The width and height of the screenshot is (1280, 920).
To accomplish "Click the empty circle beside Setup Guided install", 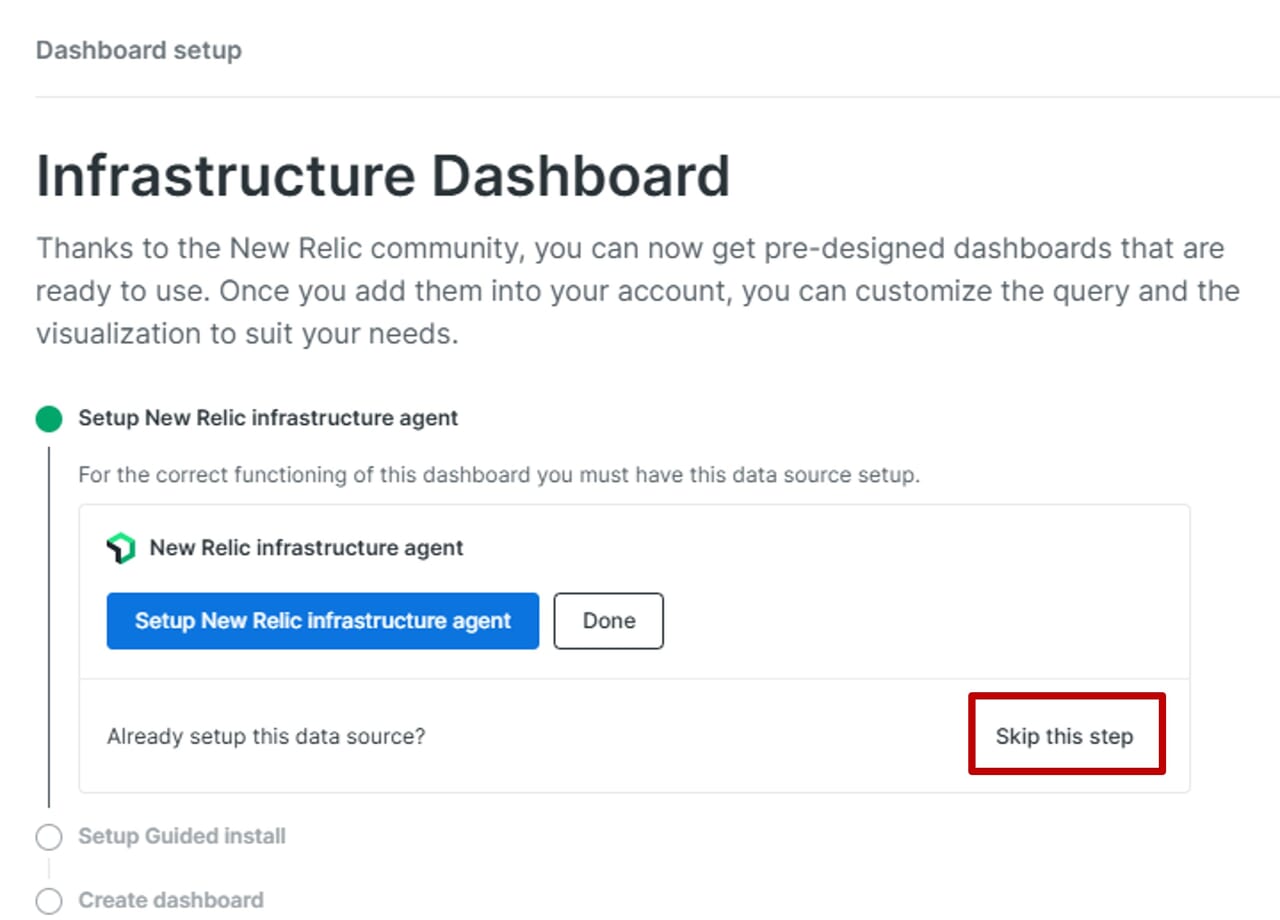I will 49,837.
